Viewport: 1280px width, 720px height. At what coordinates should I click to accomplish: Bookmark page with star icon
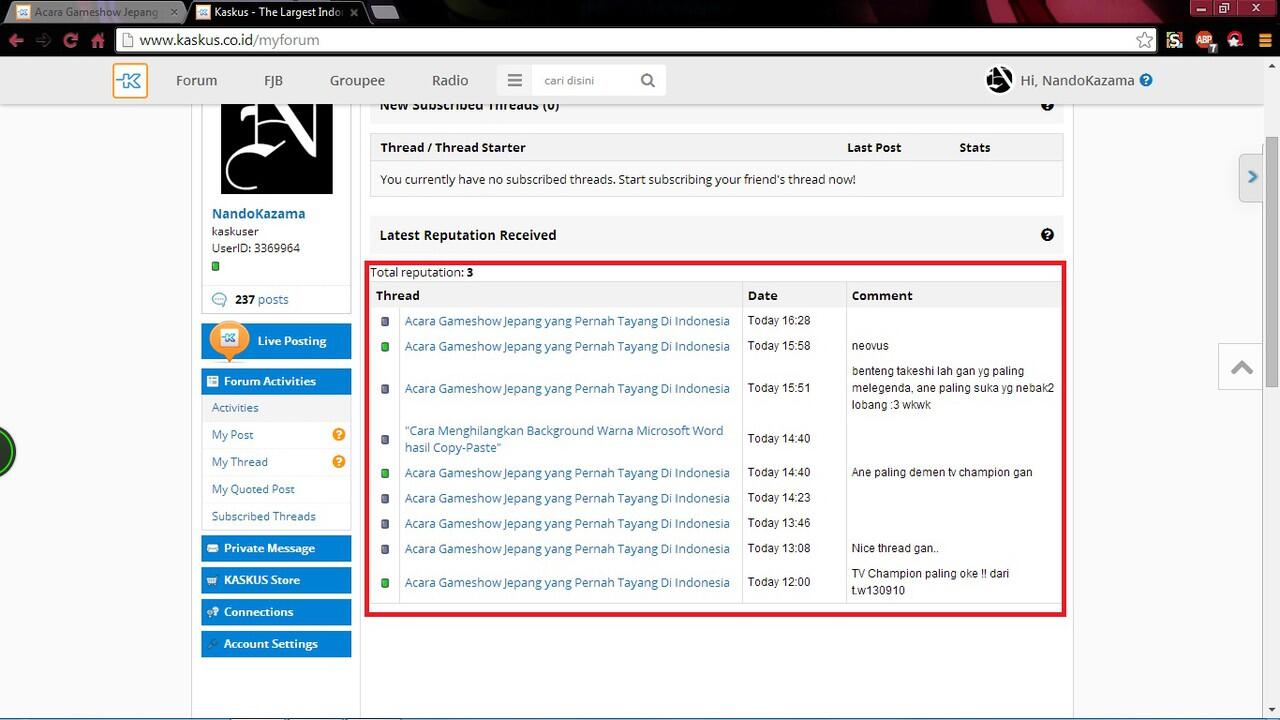click(x=1144, y=40)
